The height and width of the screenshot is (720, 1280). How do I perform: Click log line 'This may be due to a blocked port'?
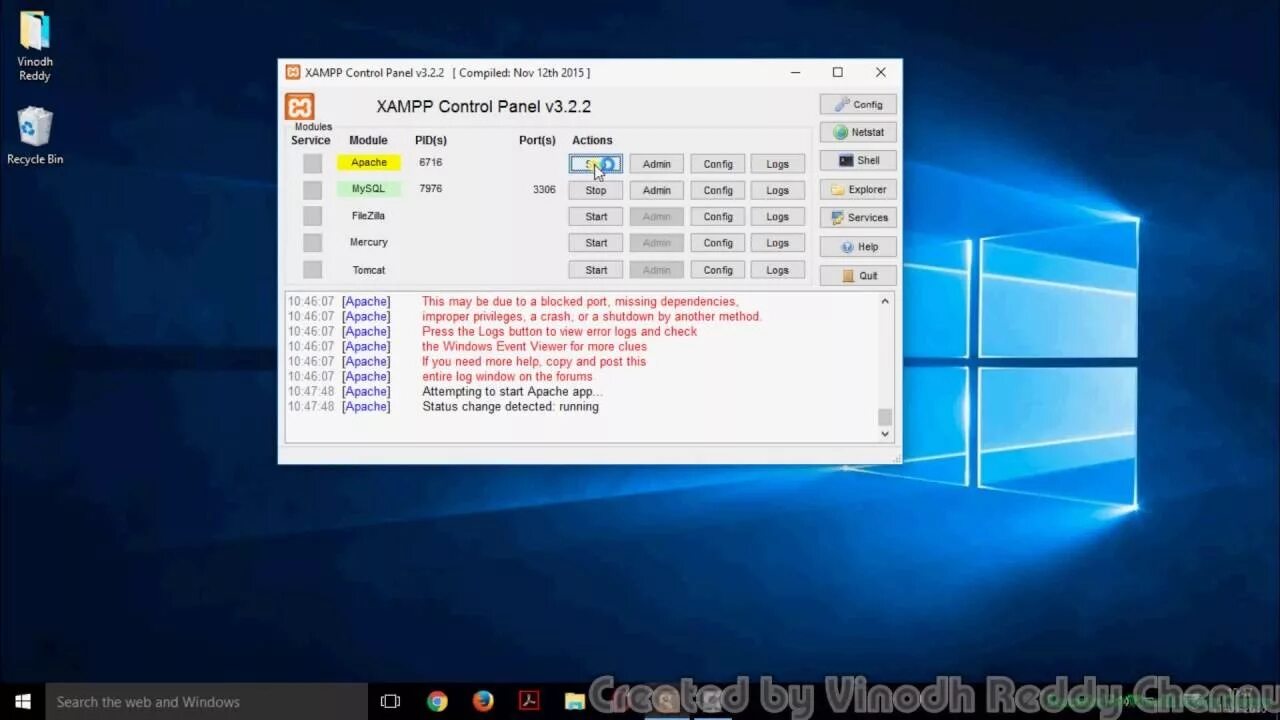(580, 302)
